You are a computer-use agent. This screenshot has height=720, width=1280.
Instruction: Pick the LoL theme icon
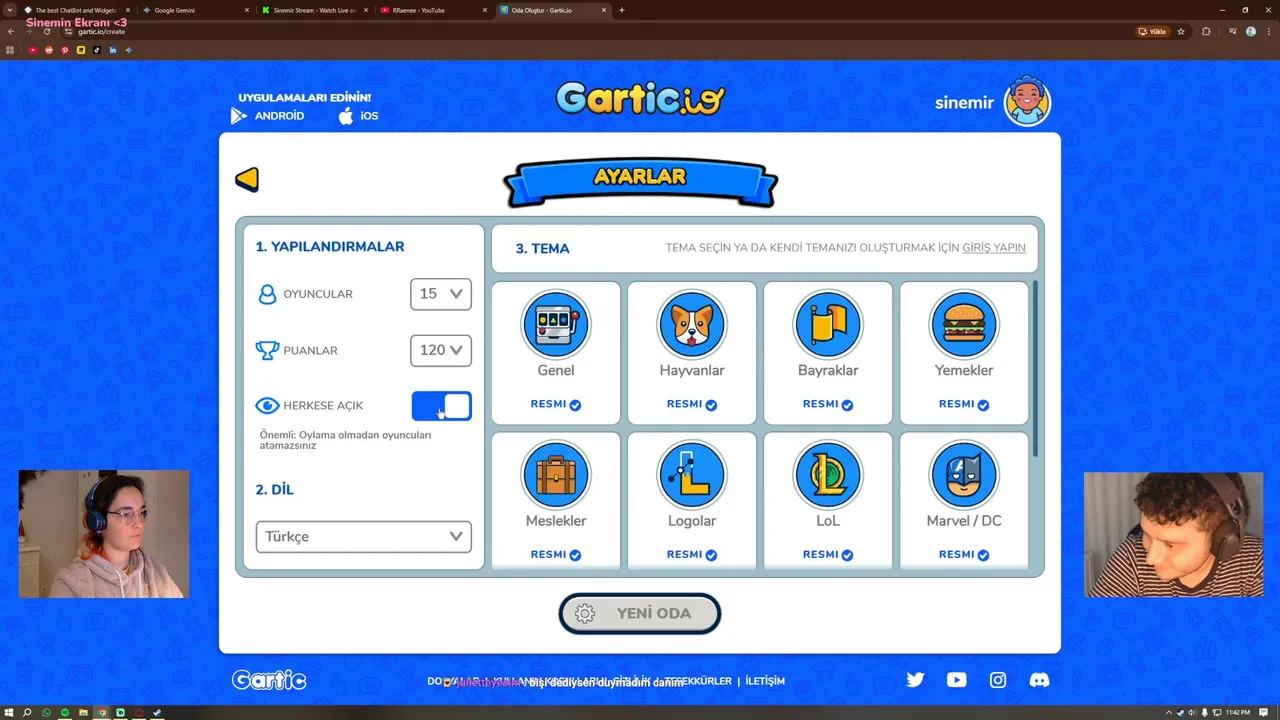(828, 474)
